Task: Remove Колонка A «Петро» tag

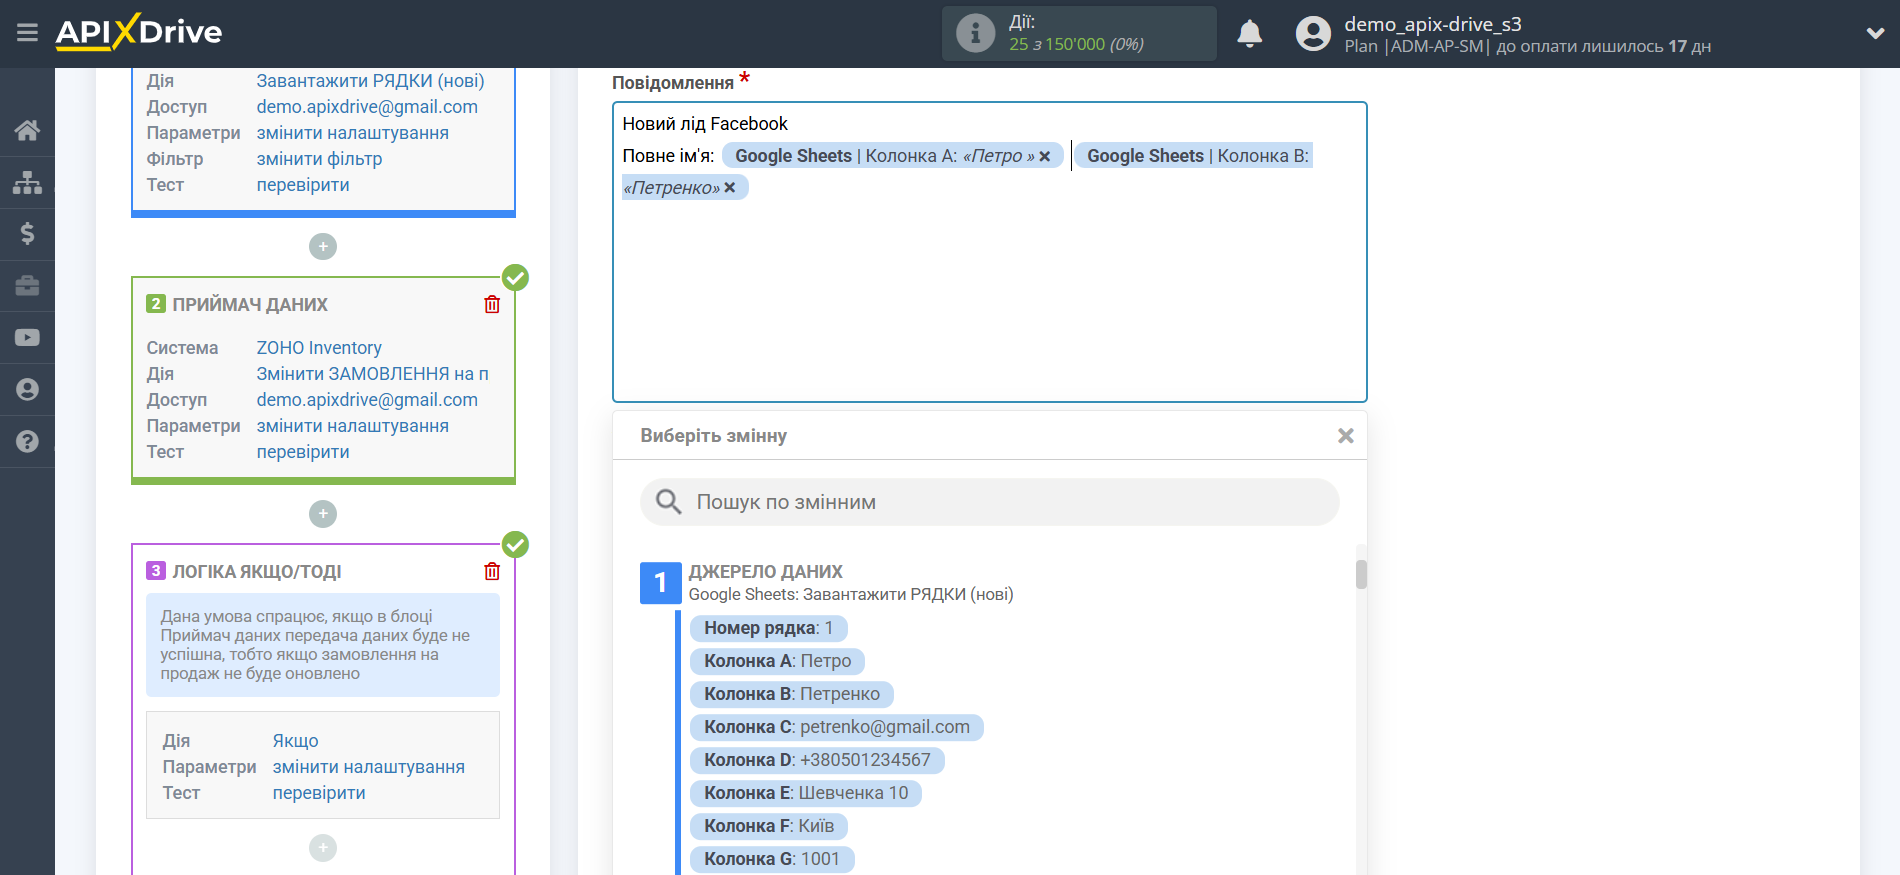Action: click(1045, 156)
